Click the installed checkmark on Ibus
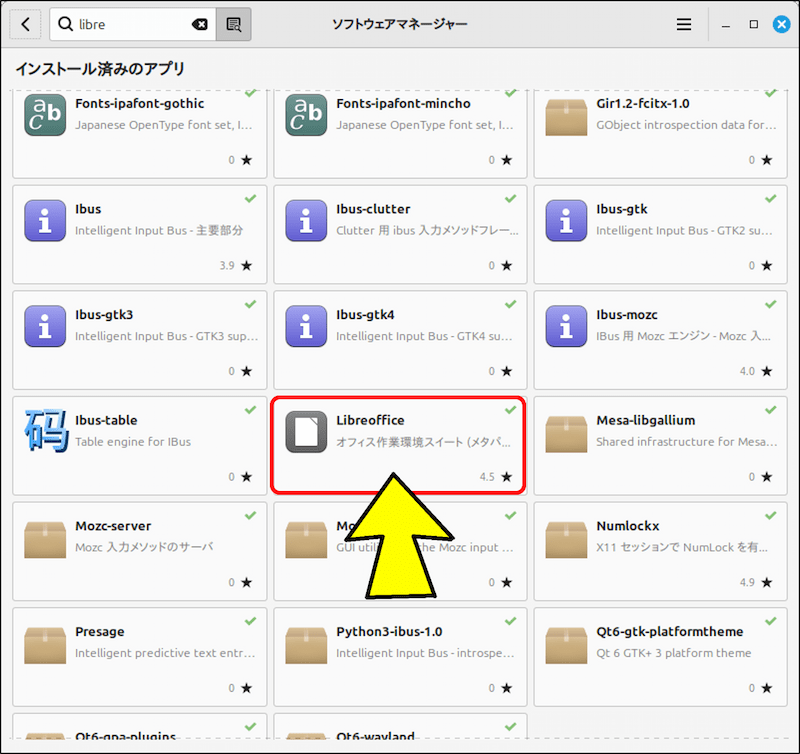800x754 pixels. (x=249, y=198)
